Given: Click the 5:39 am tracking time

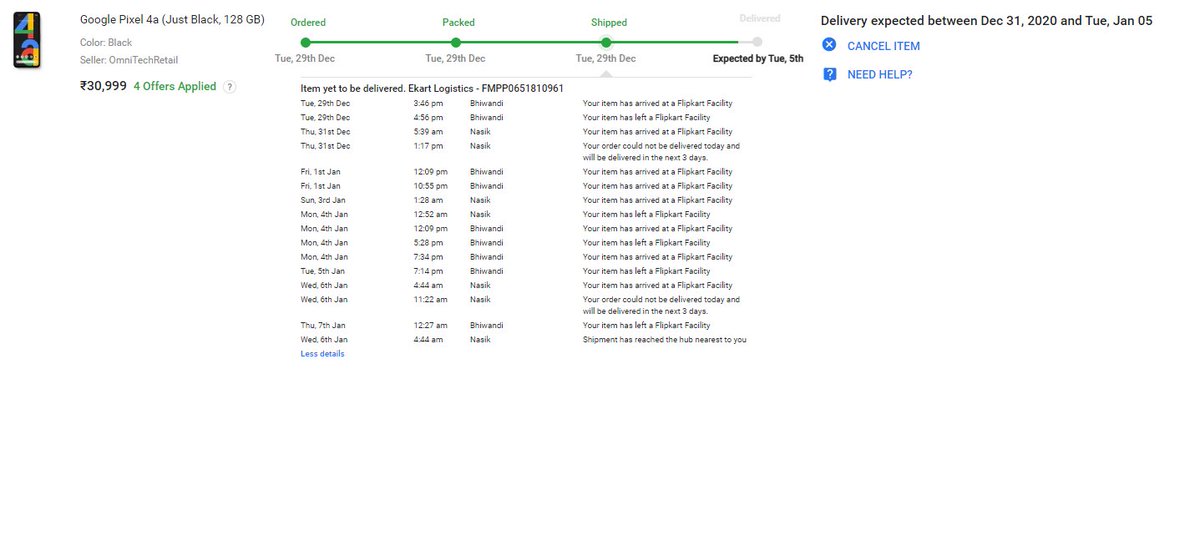Looking at the screenshot, I should click(428, 132).
